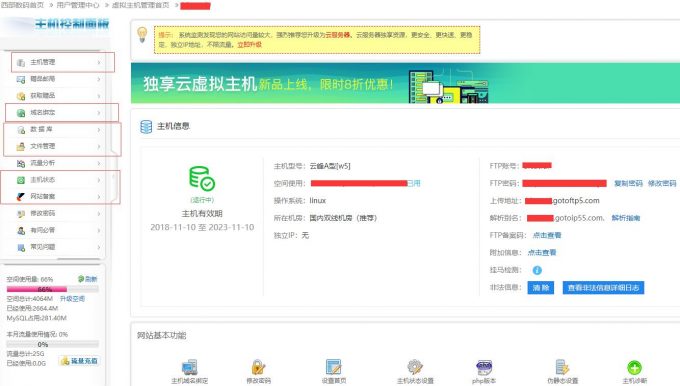Click the green running-status host icon

click(202, 178)
